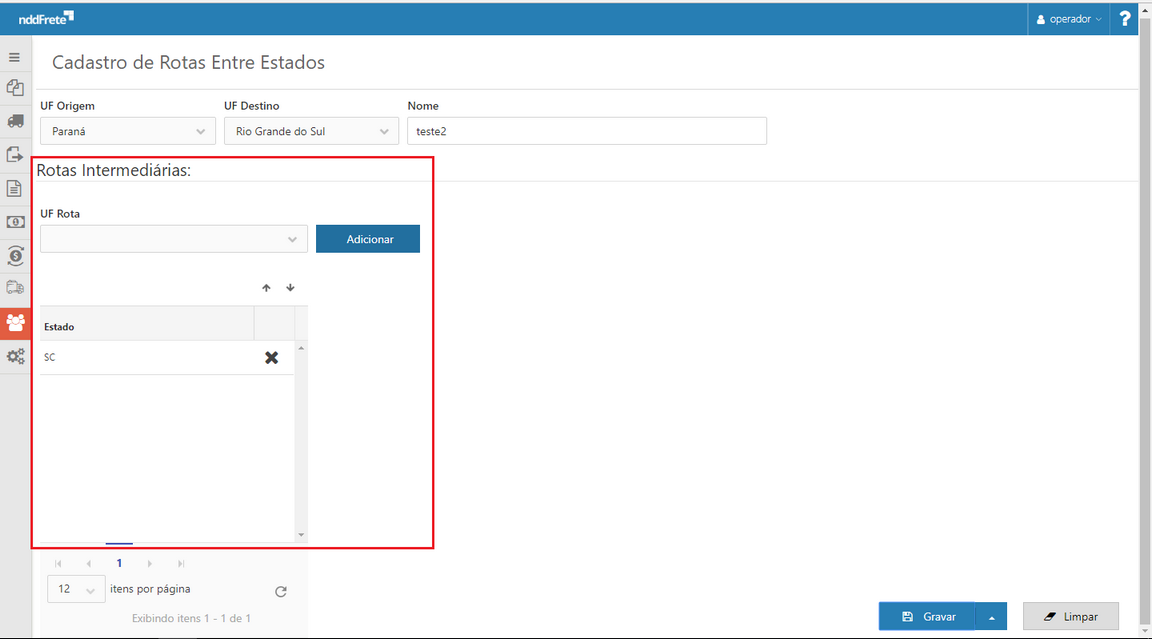Open the dollar refresh sidebar icon
The height and width of the screenshot is (639, 1152).
(15, 256)
